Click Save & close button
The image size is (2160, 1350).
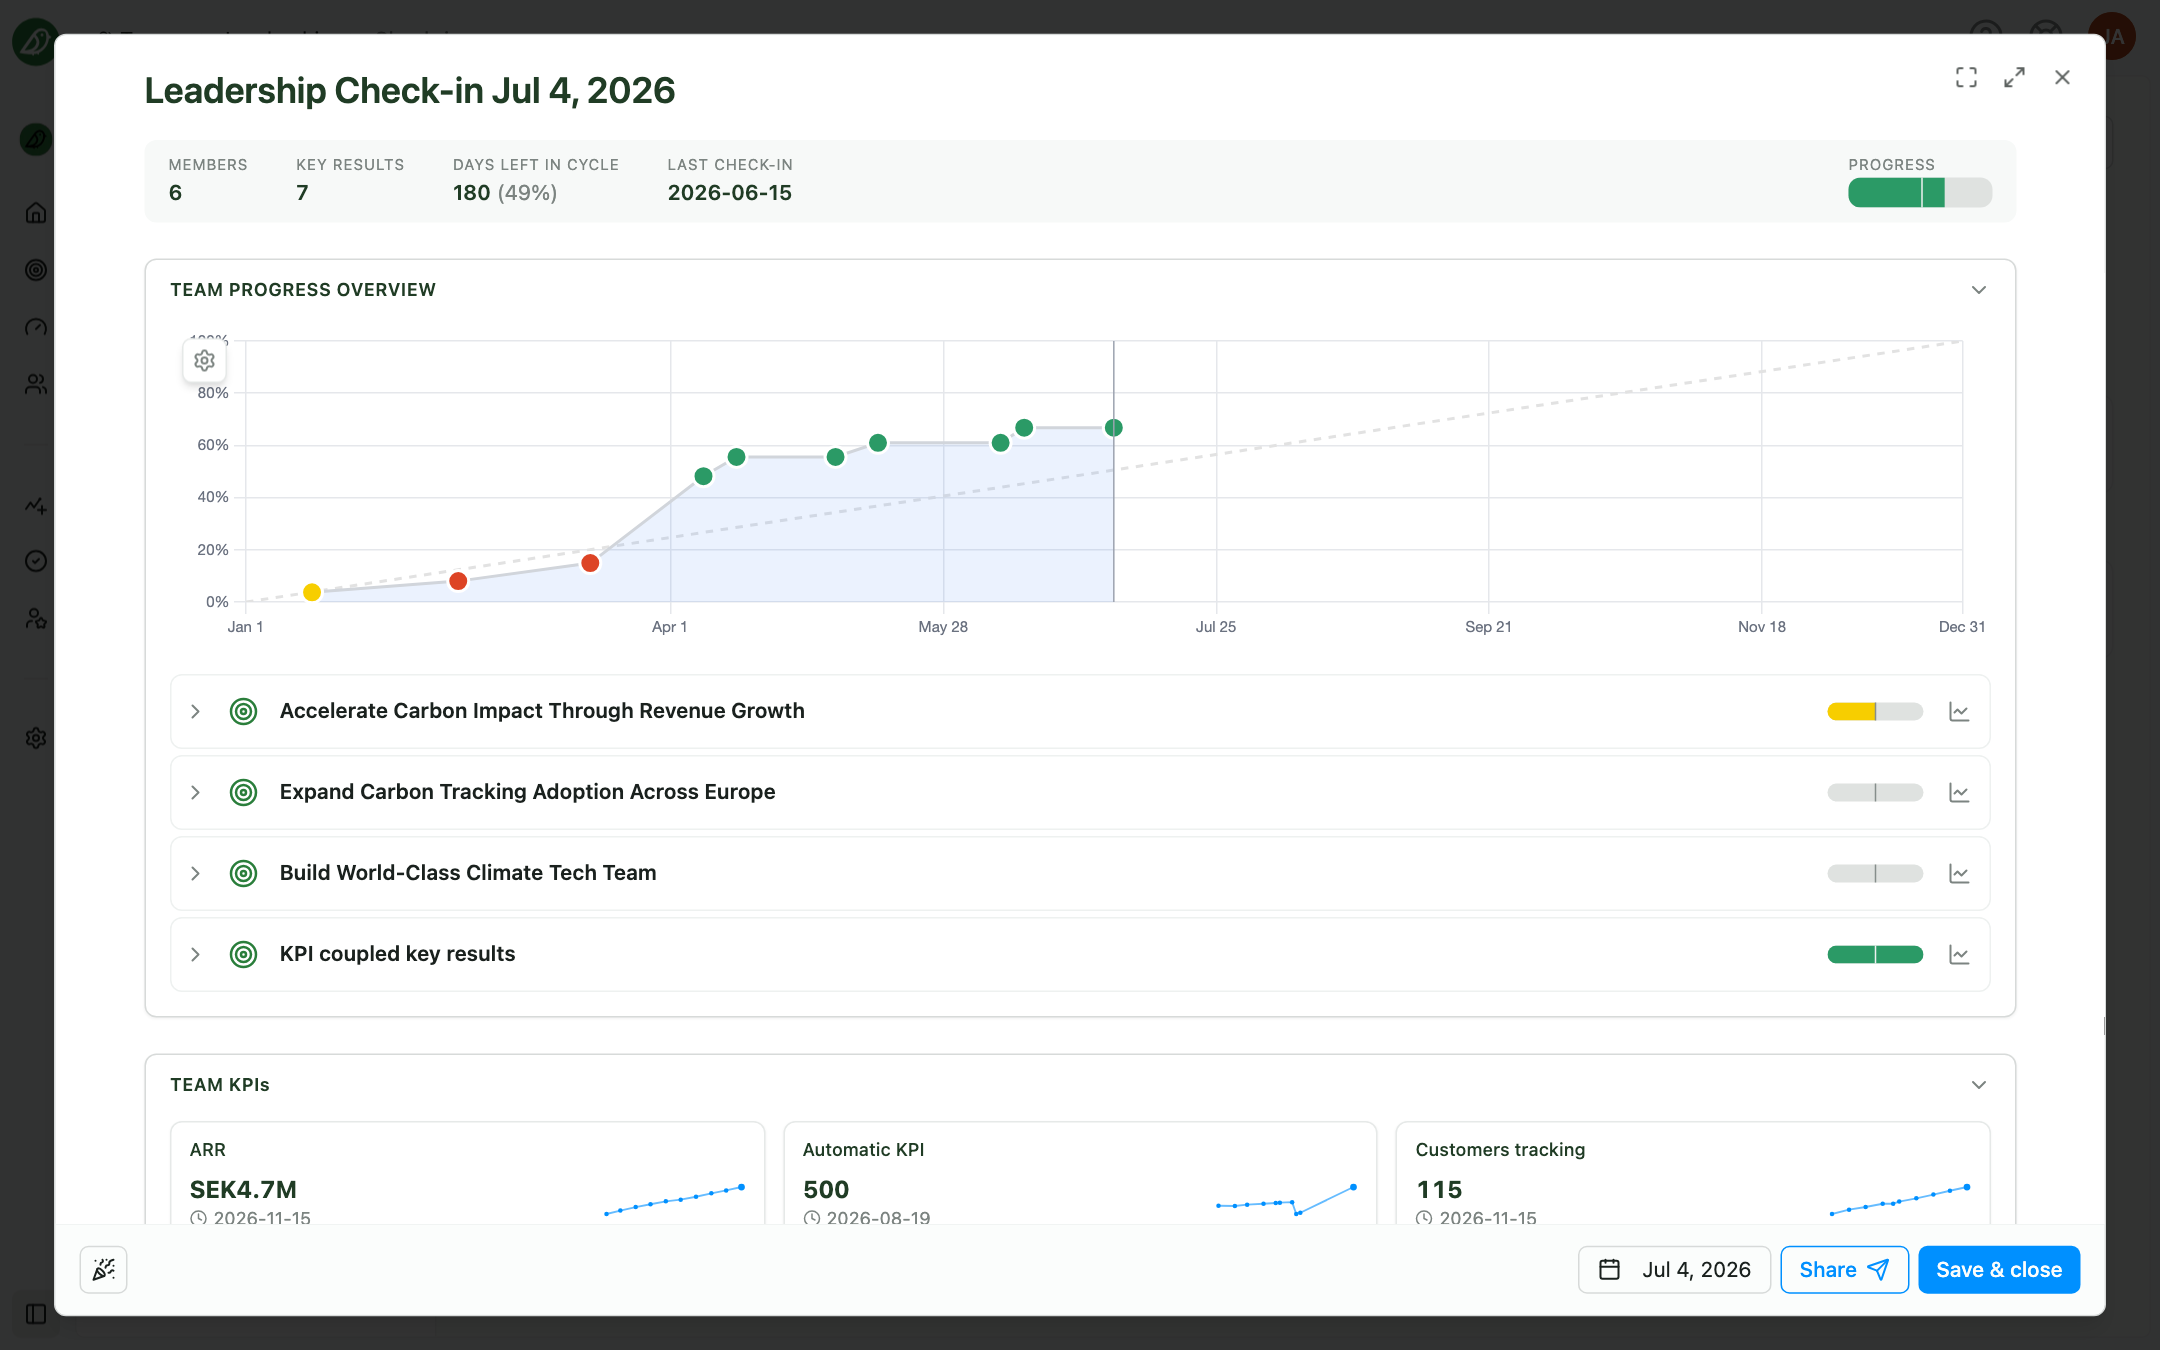pos(1998,1270)
